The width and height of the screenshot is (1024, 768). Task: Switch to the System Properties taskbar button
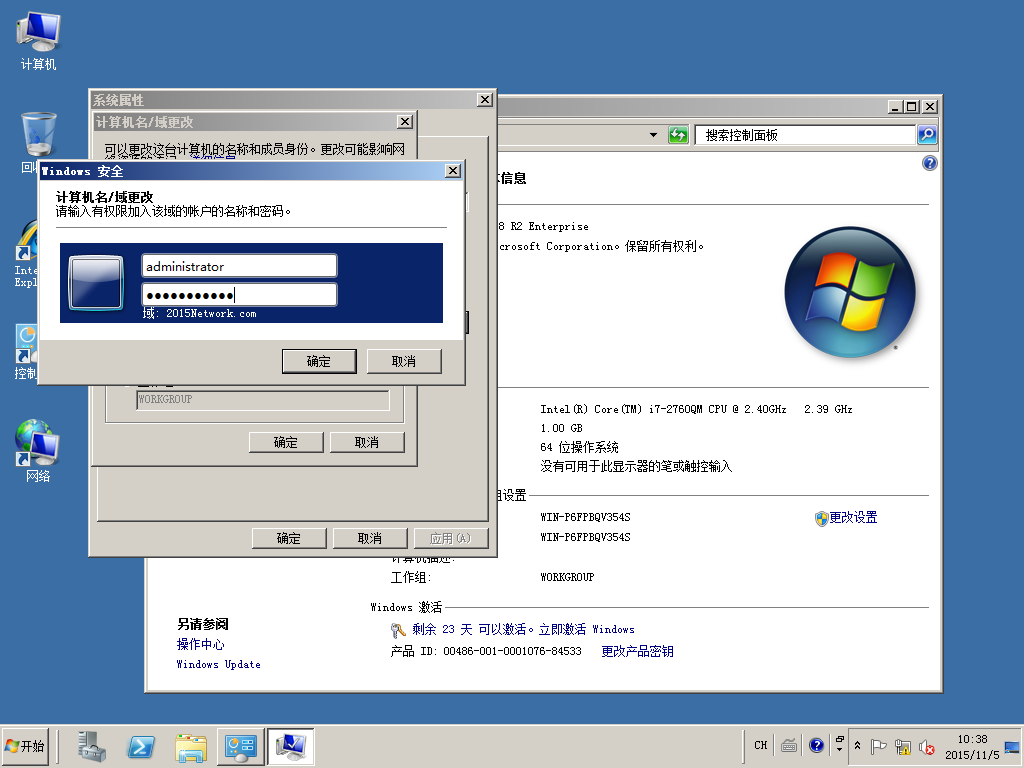[x=291, y=746]
